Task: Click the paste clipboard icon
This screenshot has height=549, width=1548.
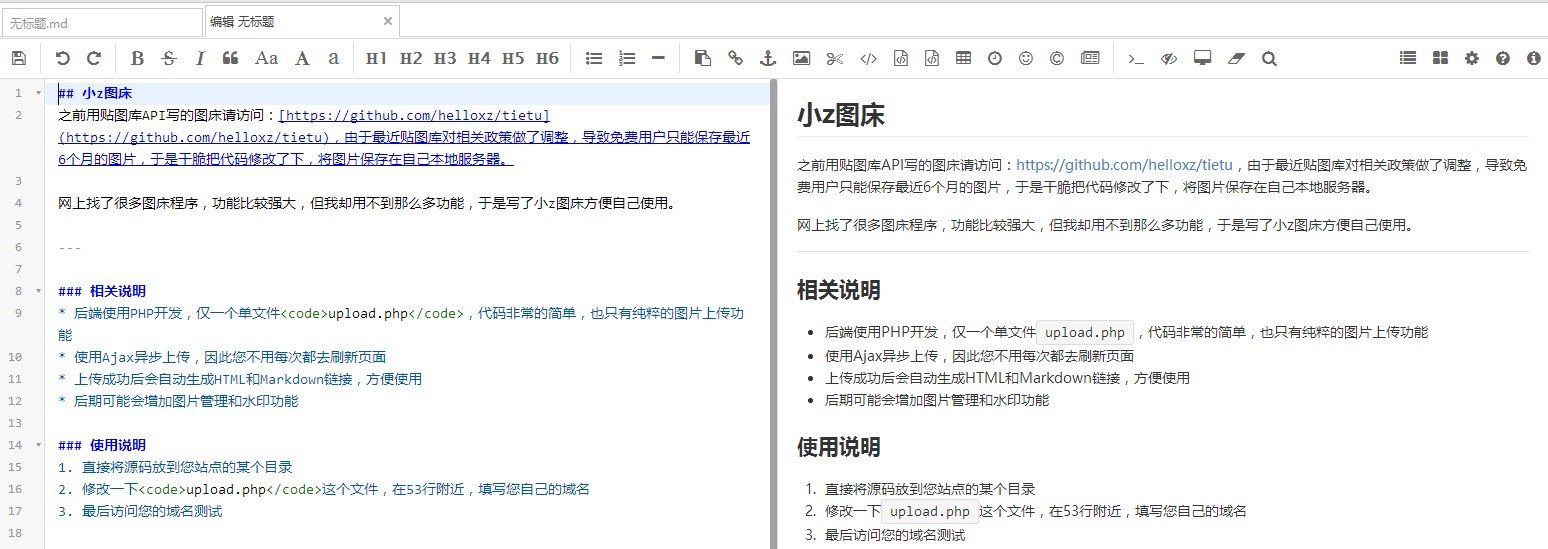Action: click(x=703, y=59)
